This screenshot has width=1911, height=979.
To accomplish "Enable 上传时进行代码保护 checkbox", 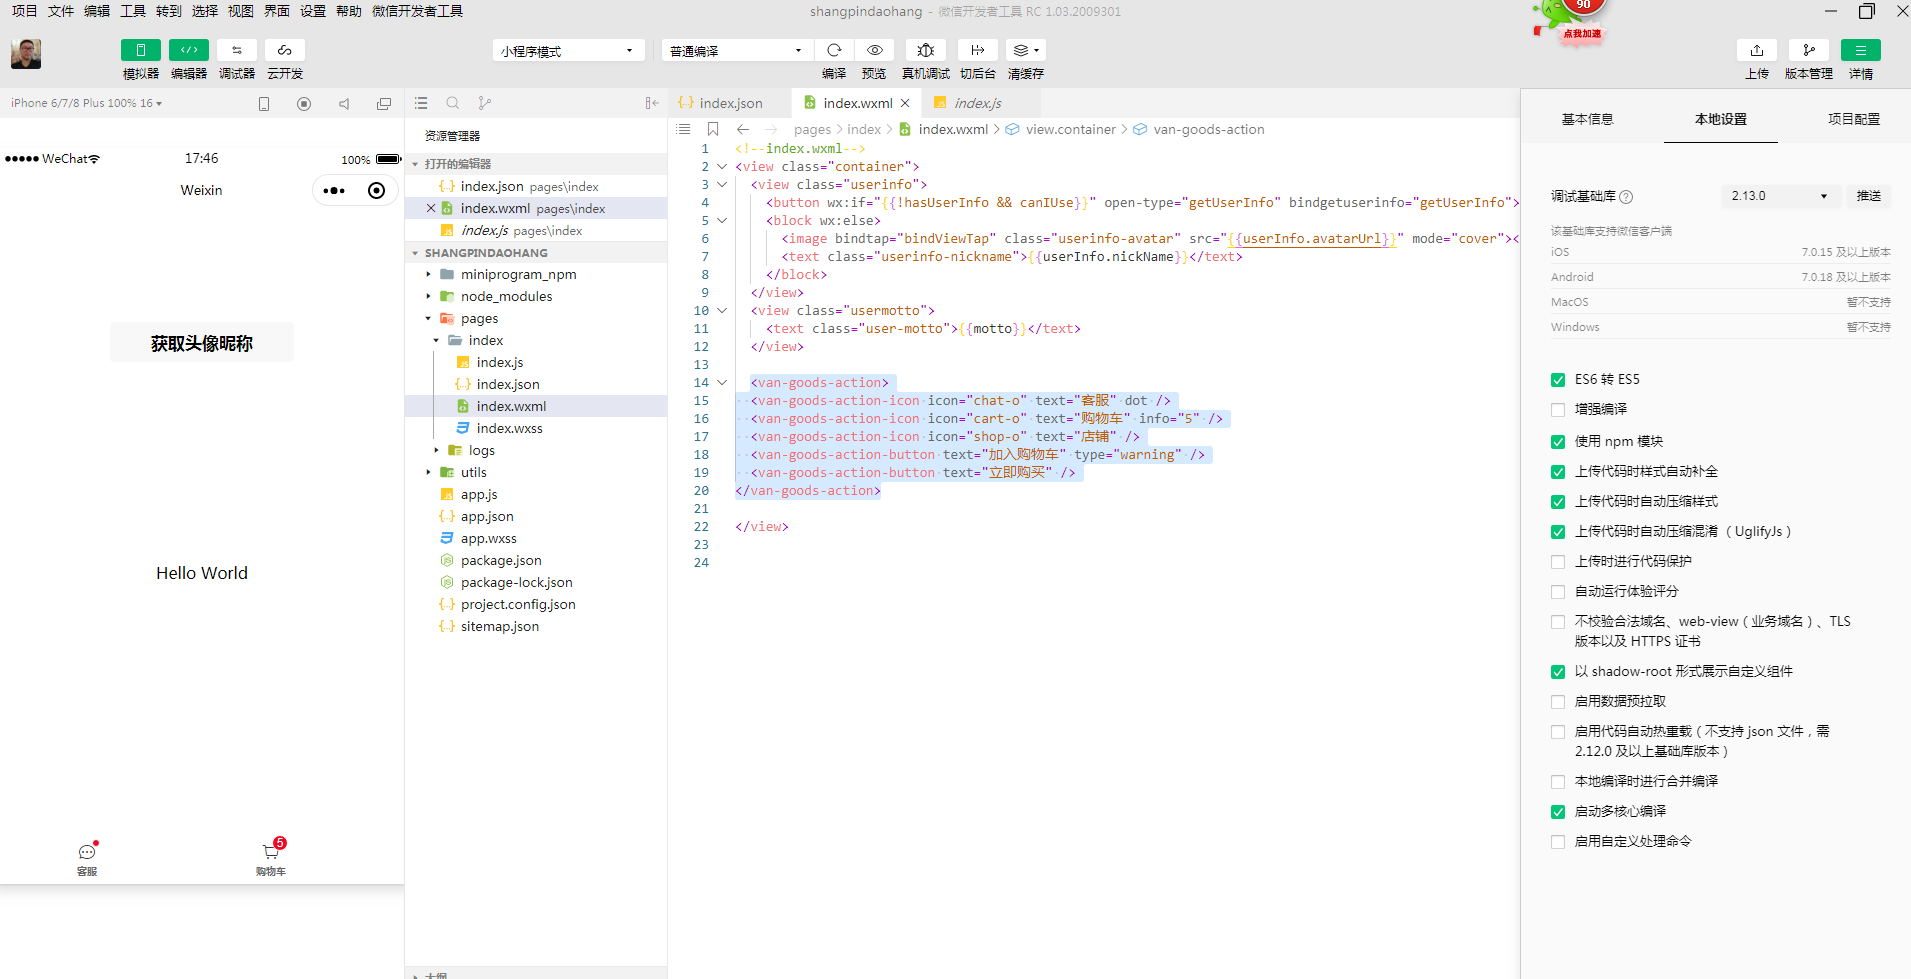I will pyautogui.click(x=1558, y=562).
